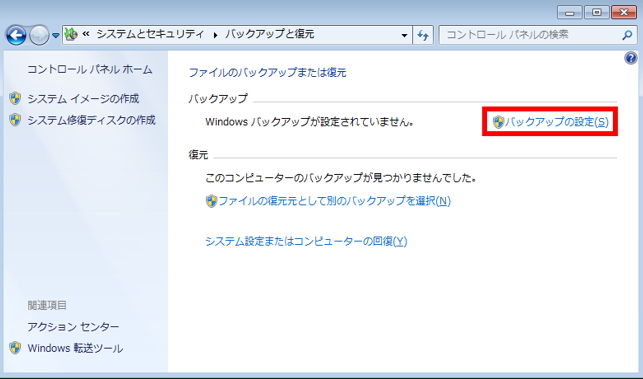Select バックアップと復元 breadcrumb
This screenshot has width=643, height=379.
click(x=269, y=34)
